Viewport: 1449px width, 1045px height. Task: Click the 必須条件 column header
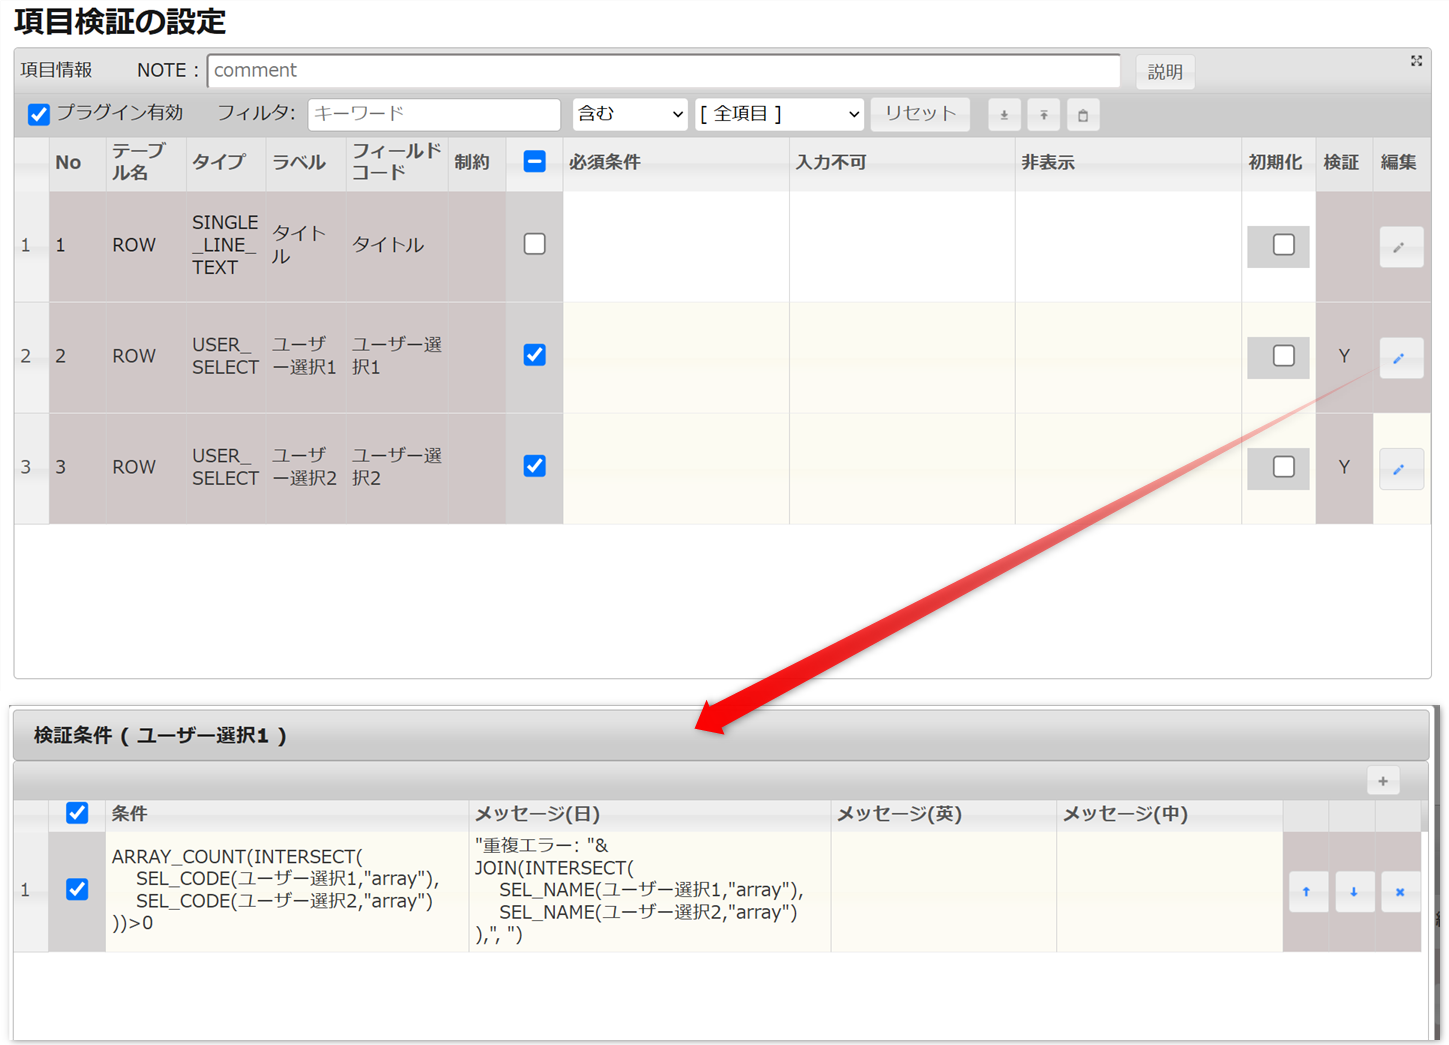pyautogui.click(x=676, y=162)
